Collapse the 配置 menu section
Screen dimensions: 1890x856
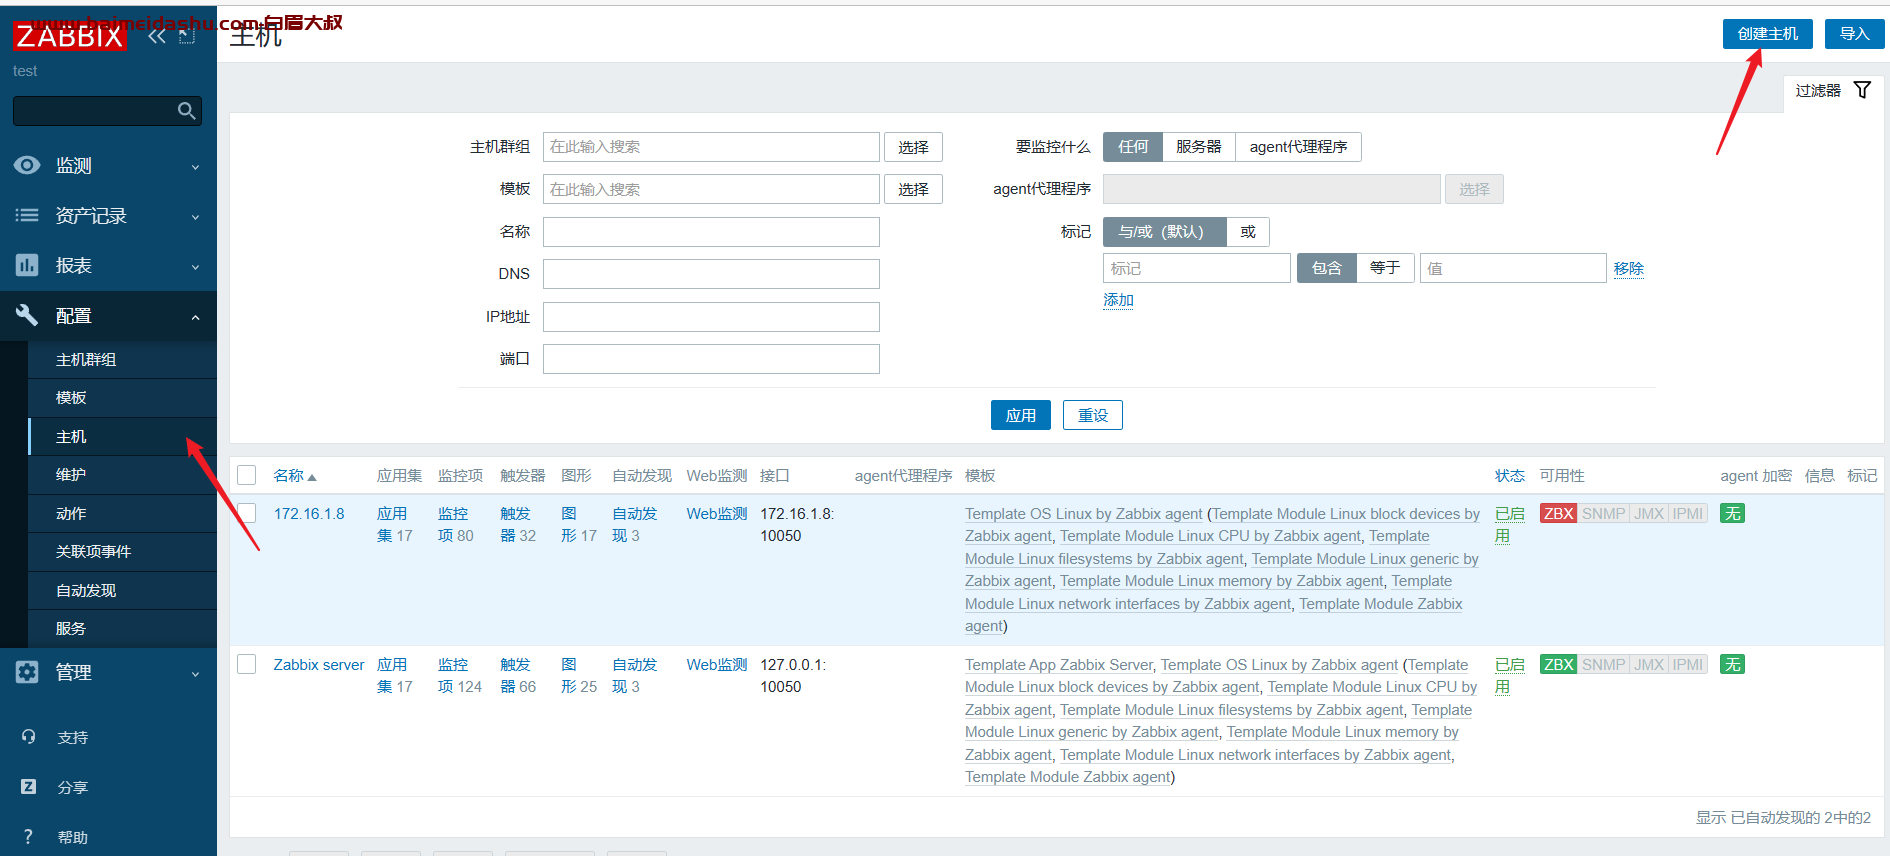point(108,315)
